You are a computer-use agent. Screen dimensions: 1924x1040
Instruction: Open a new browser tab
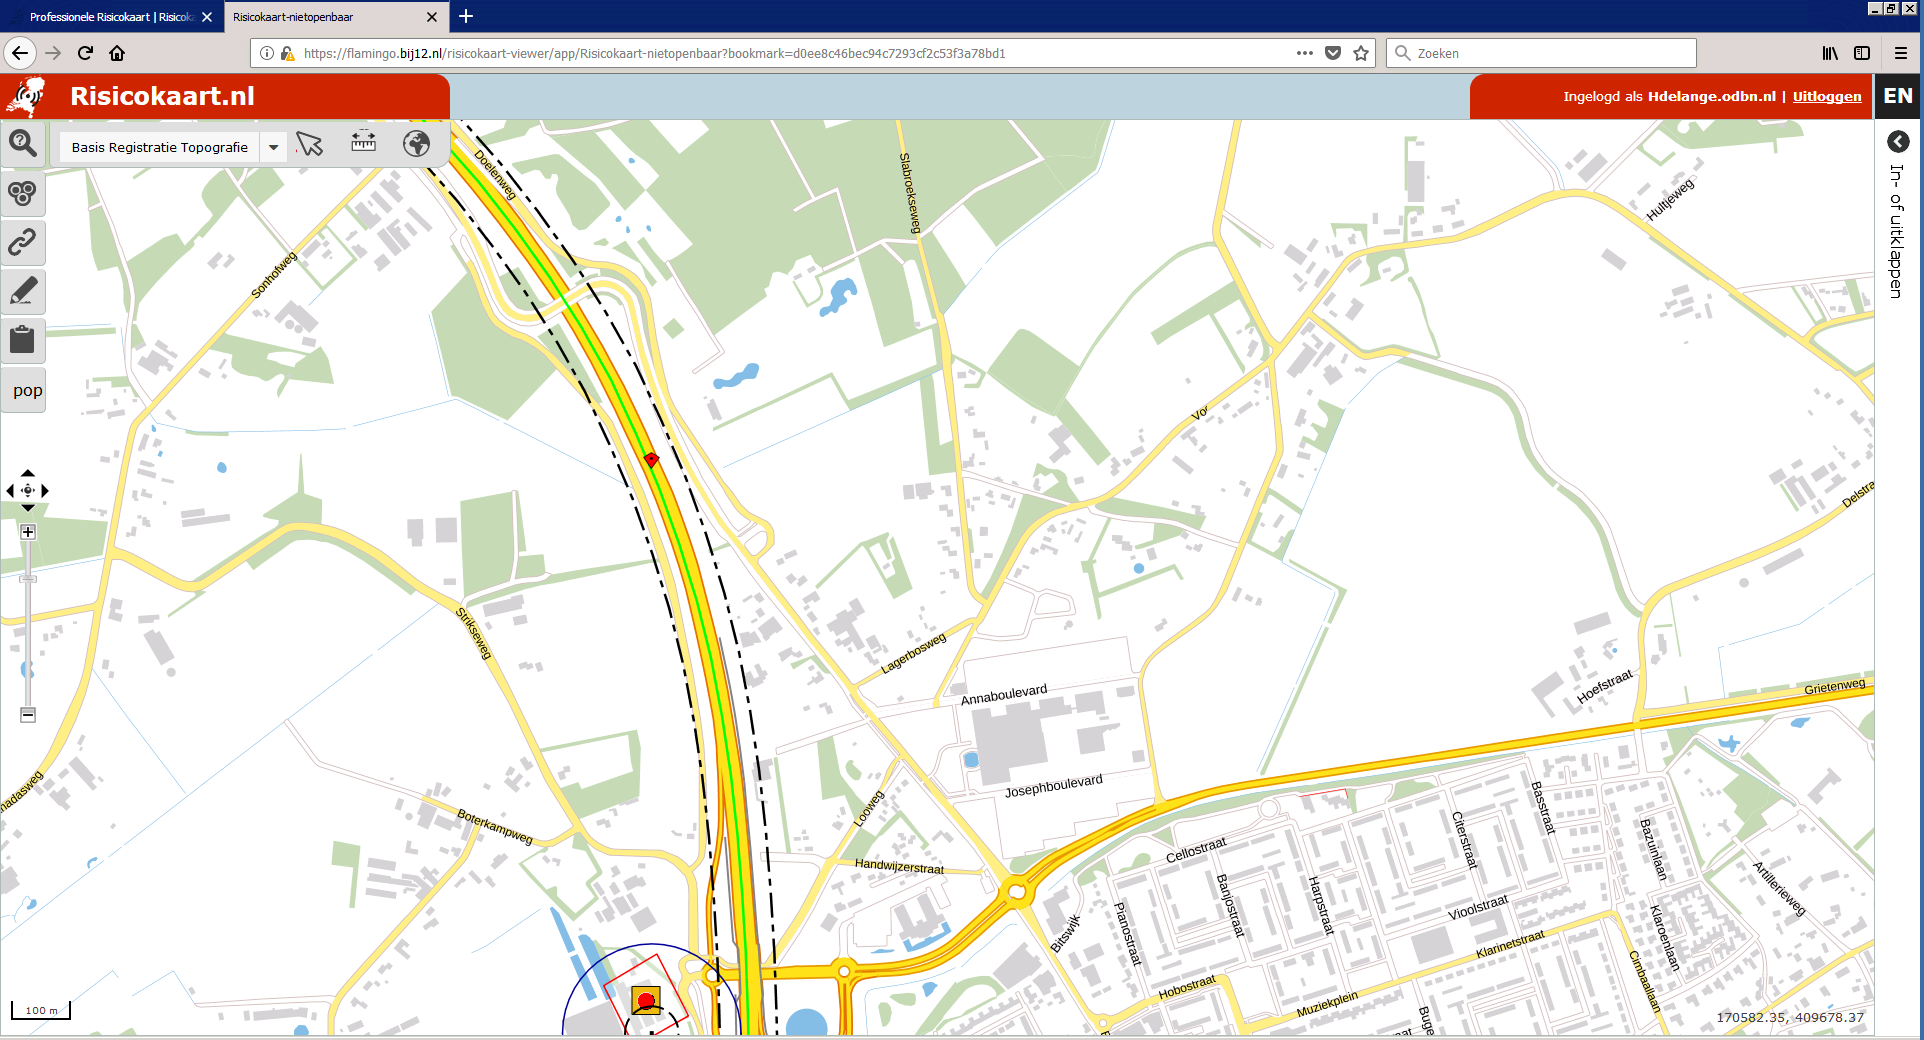(x=466, y=16)
